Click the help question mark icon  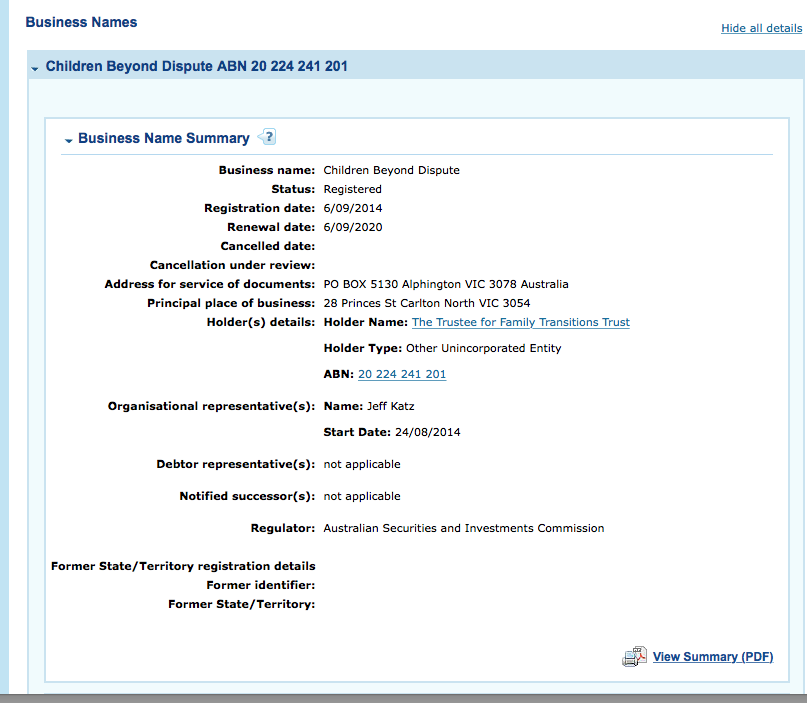coord(267,138)
